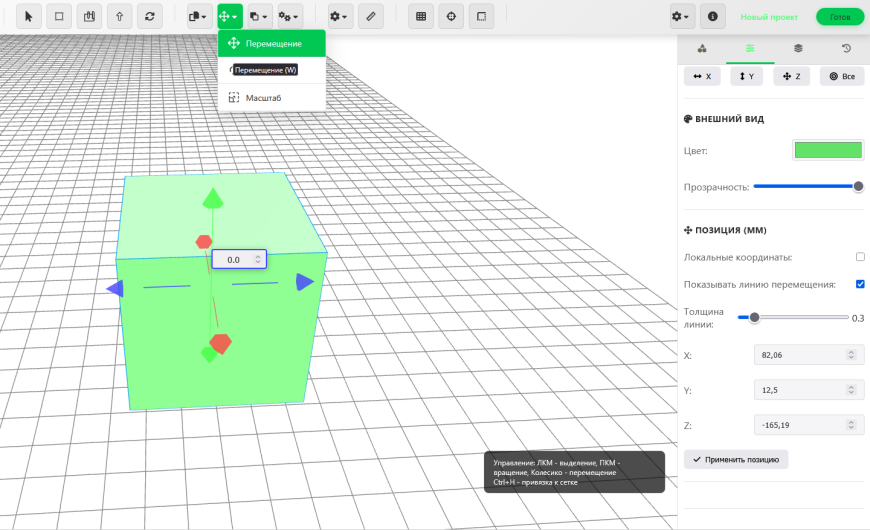870x530 pixels.
Task: Click the measuring tool icon in toolbar
Action: click(x=89, y=17)
